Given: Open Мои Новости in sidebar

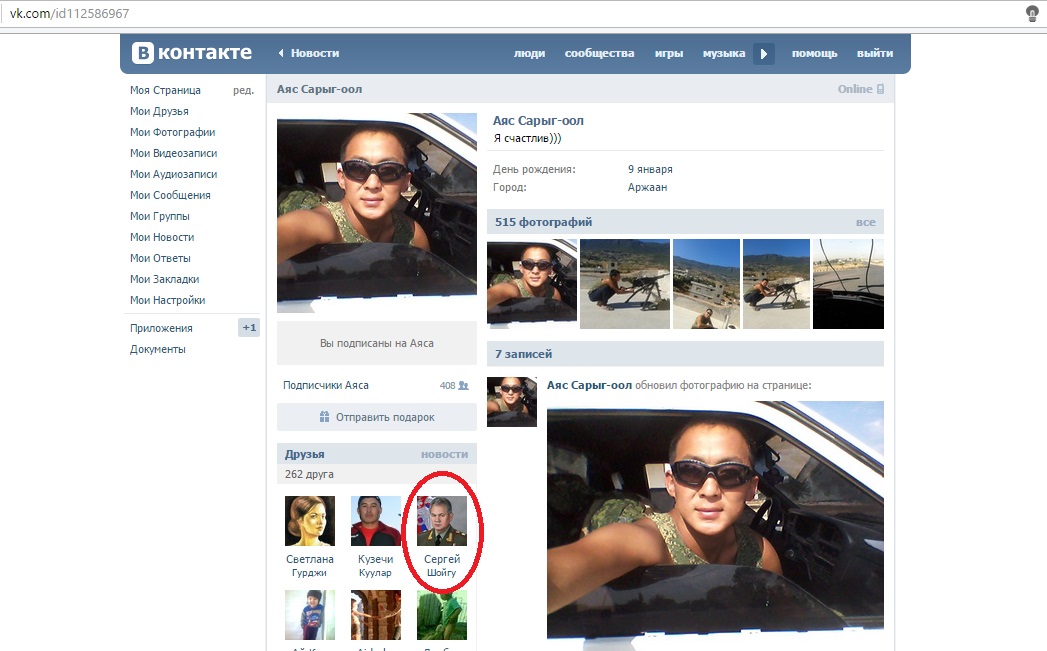Looking at the screenshot, I should [162, 237].
